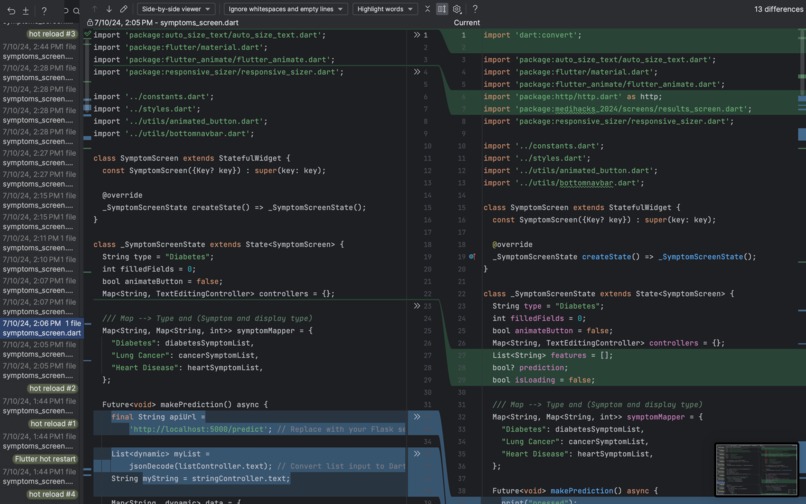This screenshot has width=806, height=504.
Task: Open help from the history panel toolbar
Action: tap(44, 10)
